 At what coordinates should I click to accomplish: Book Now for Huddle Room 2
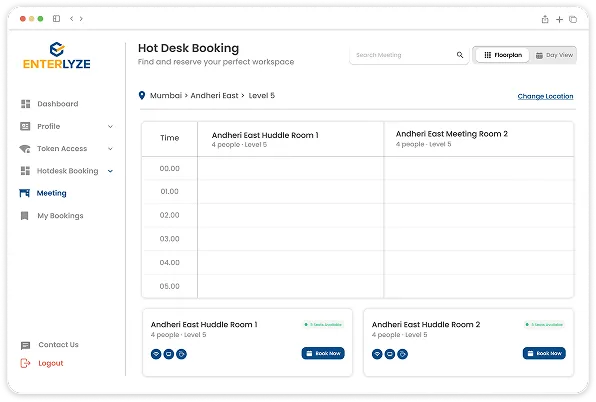pos(544,353)
